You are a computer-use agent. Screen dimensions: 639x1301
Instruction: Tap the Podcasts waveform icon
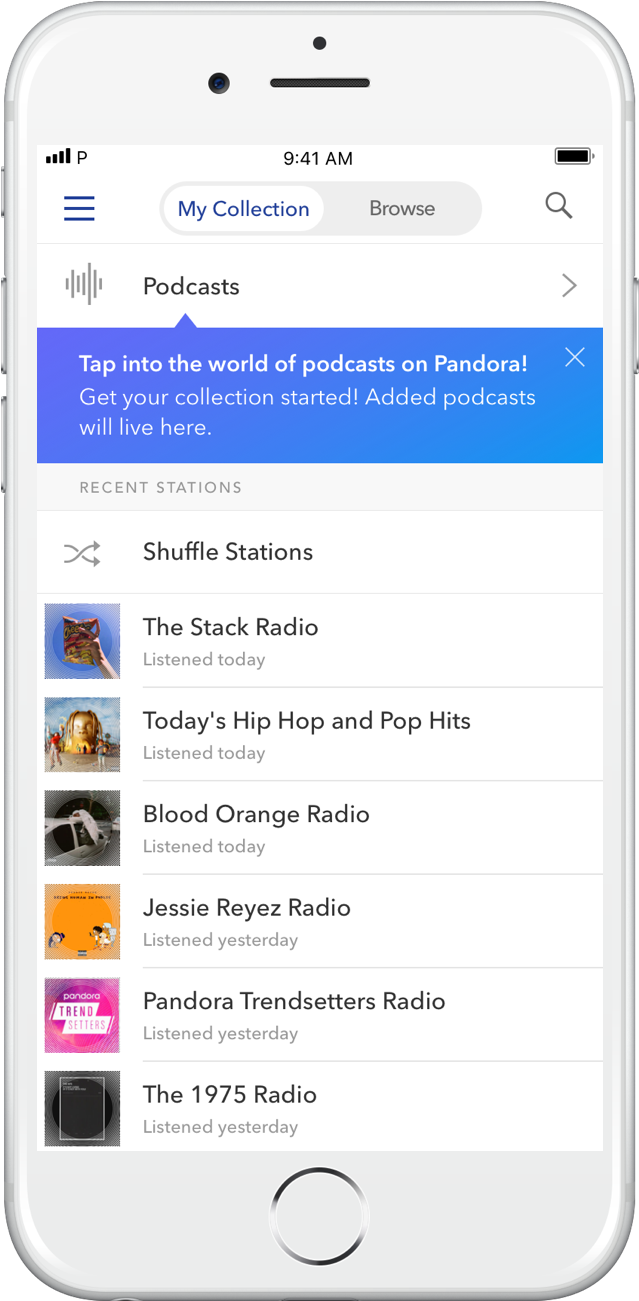coord(84,285)
